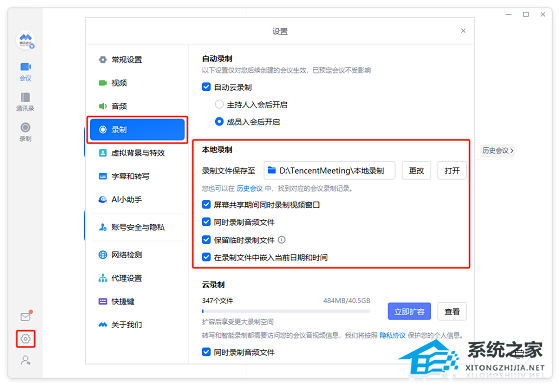Select 成员入会后开启 radio option
Screen dimensions: 560x386
(x=219, y=121)
